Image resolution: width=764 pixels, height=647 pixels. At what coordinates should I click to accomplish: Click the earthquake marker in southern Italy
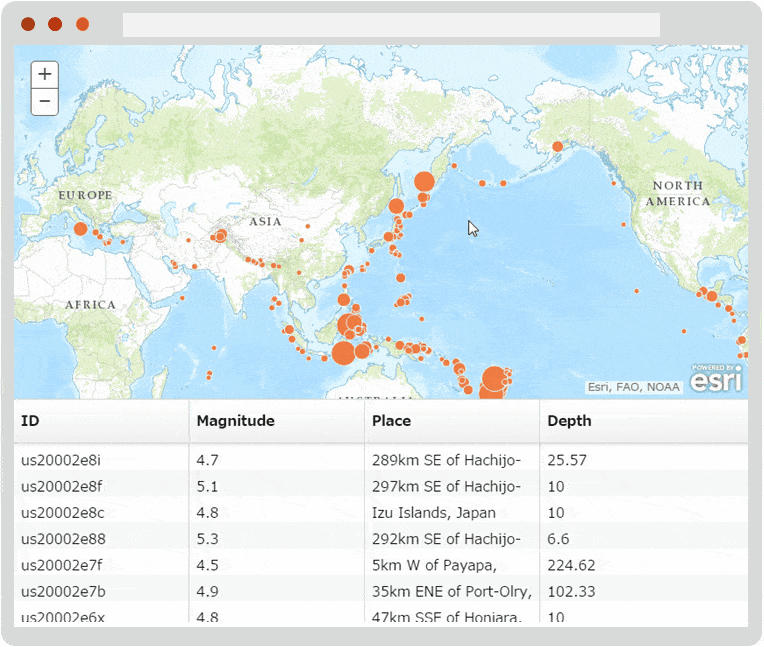(80, 228)
